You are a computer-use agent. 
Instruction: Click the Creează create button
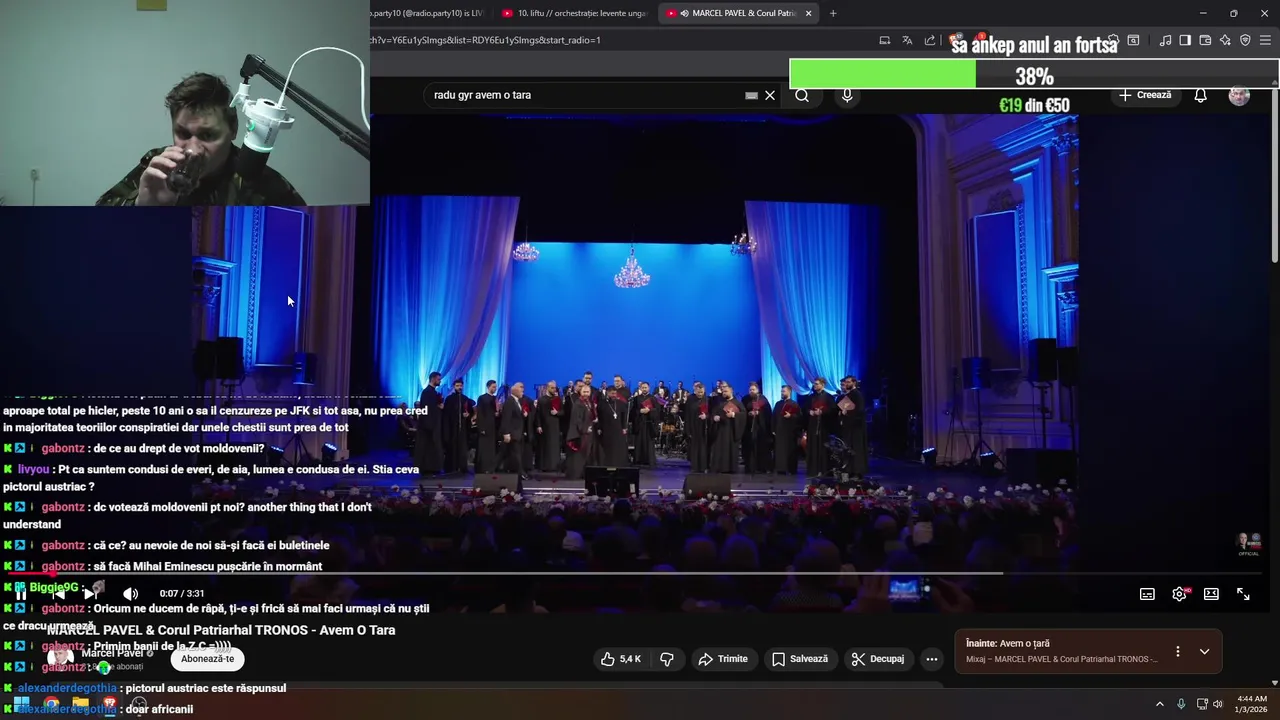(x=1145, y=95)
